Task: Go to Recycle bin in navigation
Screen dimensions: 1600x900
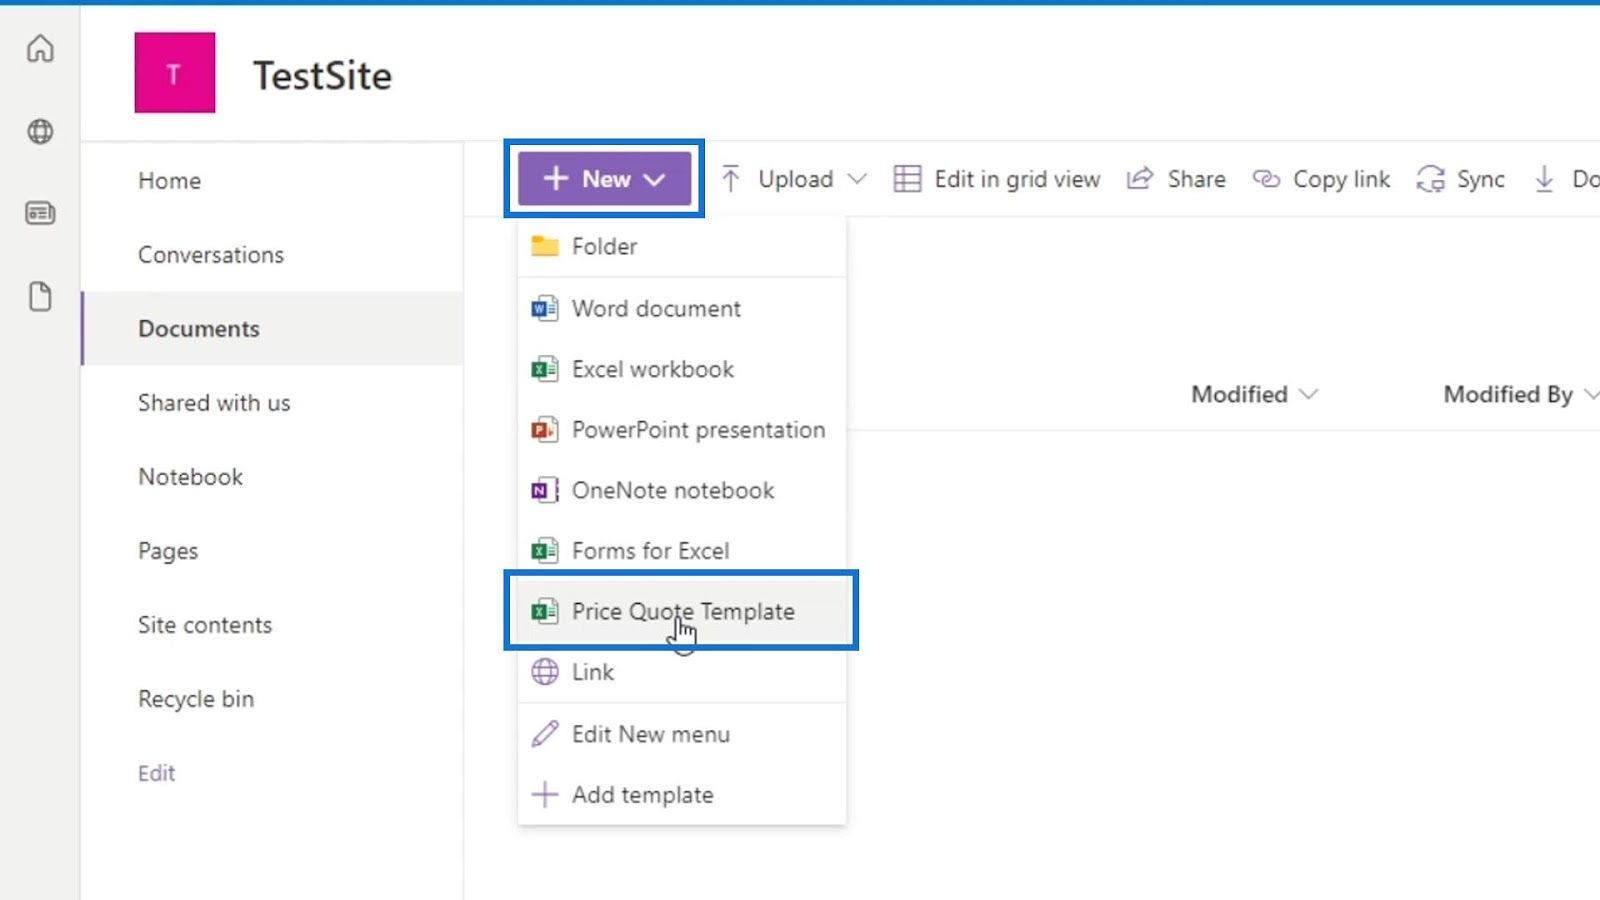Action: pos(196,699)
